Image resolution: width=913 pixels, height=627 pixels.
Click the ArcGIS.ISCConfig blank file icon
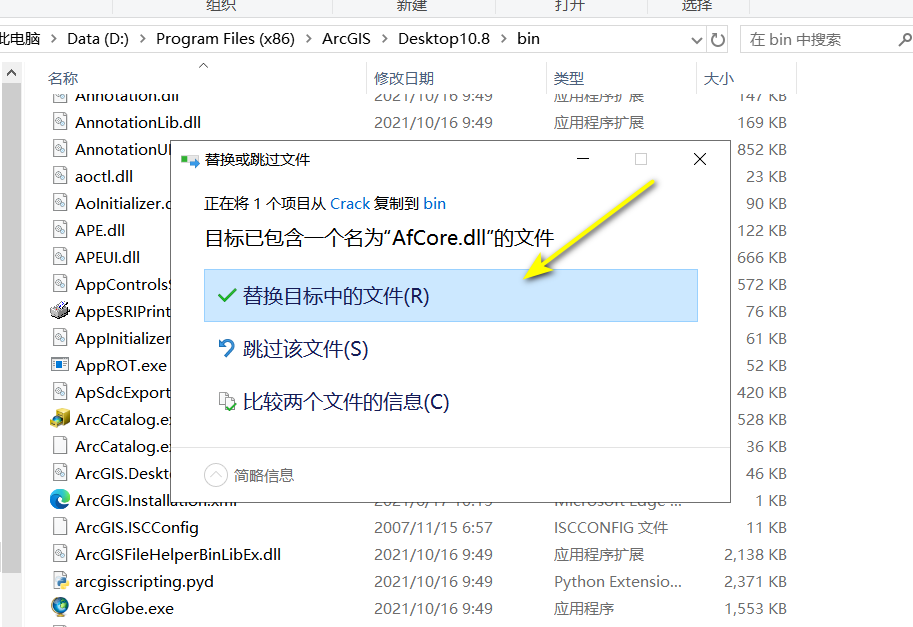(x=60, y=527)
